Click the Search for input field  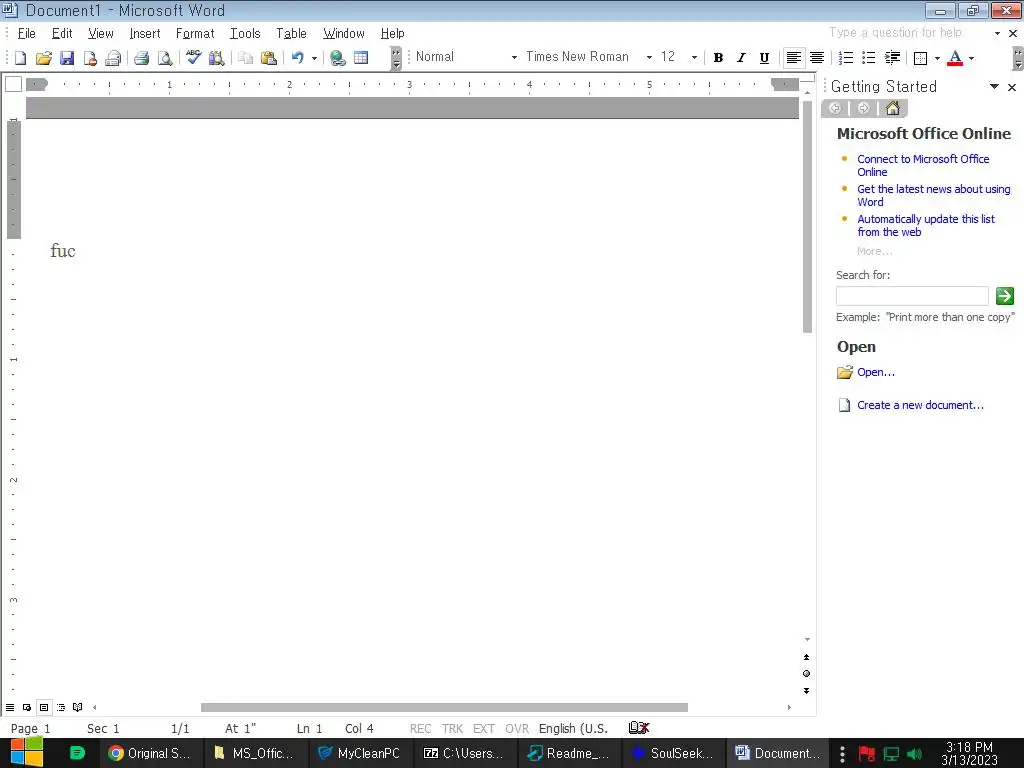coord(912,296)
